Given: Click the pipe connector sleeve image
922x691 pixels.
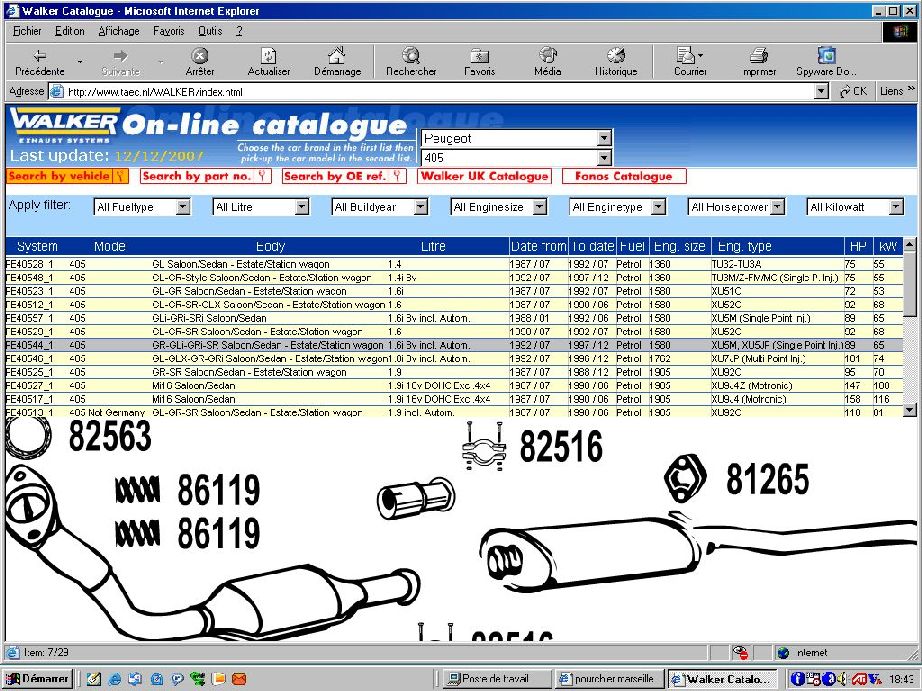Looking at the screenshot, I should tap(416, 499).
